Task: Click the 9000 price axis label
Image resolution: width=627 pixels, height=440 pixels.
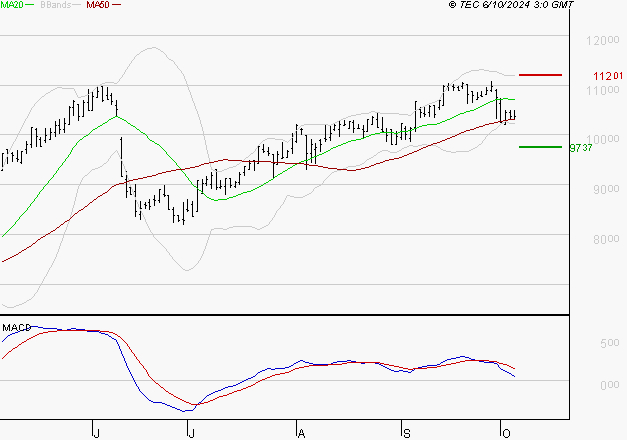Action: tap(606, 190)
